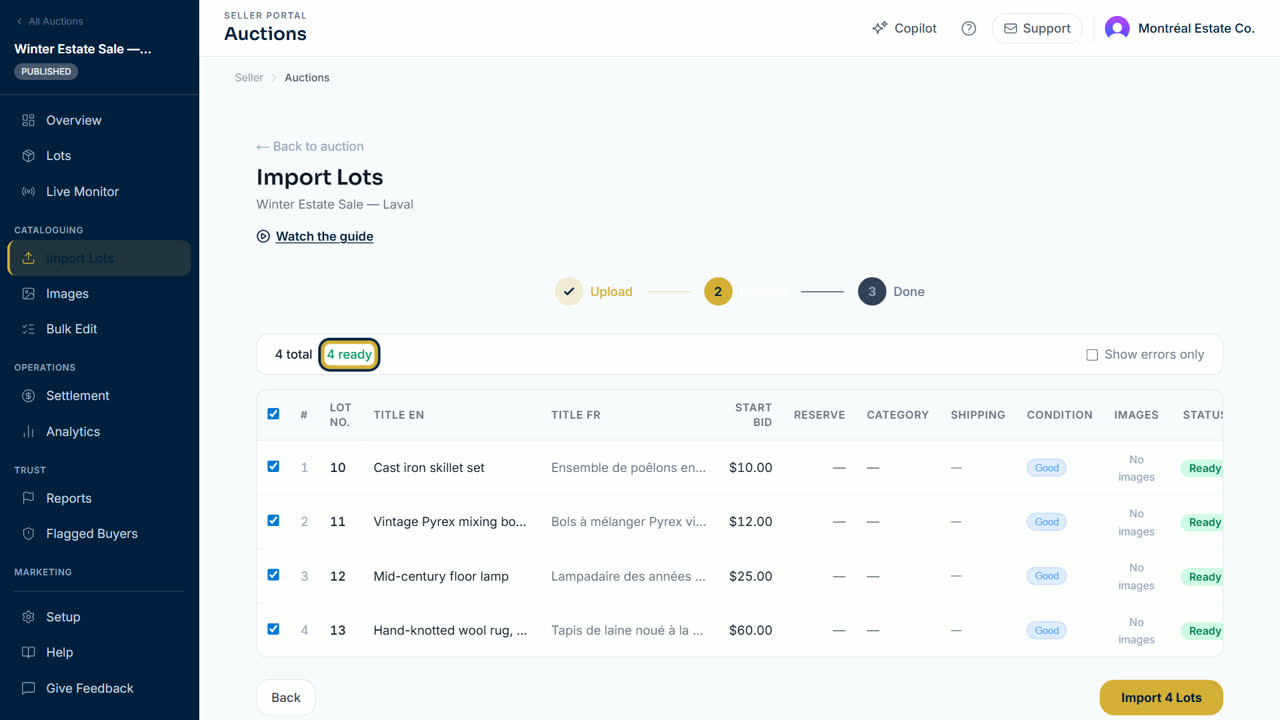This screenshot has height=720, width=1280.
Task: Toggle the select all rows checkbox
Action: pyautogui.click(x=273, y=414)
